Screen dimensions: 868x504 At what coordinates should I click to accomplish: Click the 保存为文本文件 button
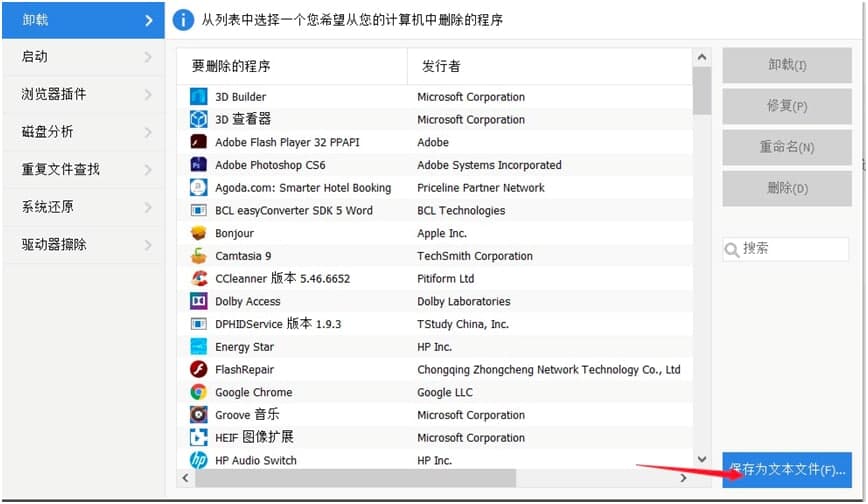pyautogui.click(x=787, y=469)
